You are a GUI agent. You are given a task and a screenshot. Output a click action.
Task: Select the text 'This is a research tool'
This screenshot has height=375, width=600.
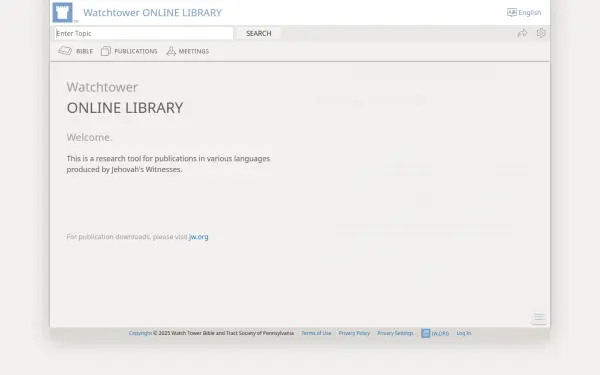pyautogui.click(x=103, y=158)
